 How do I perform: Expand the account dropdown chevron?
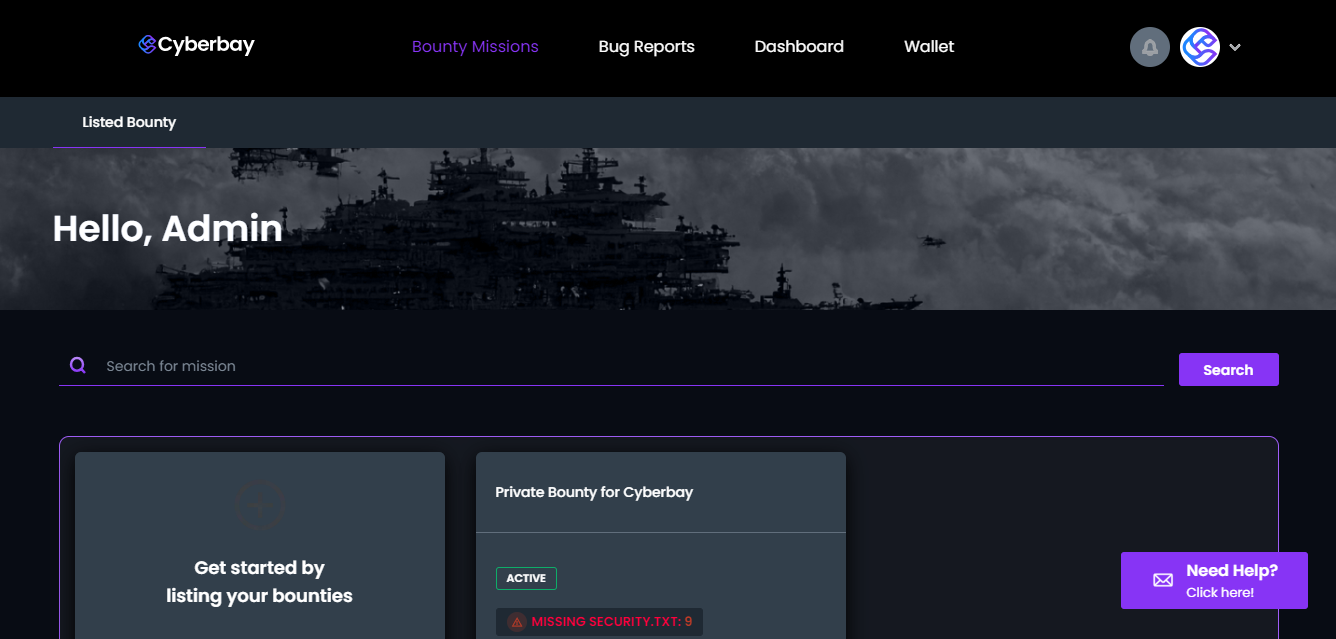[x=1235, y=47]
